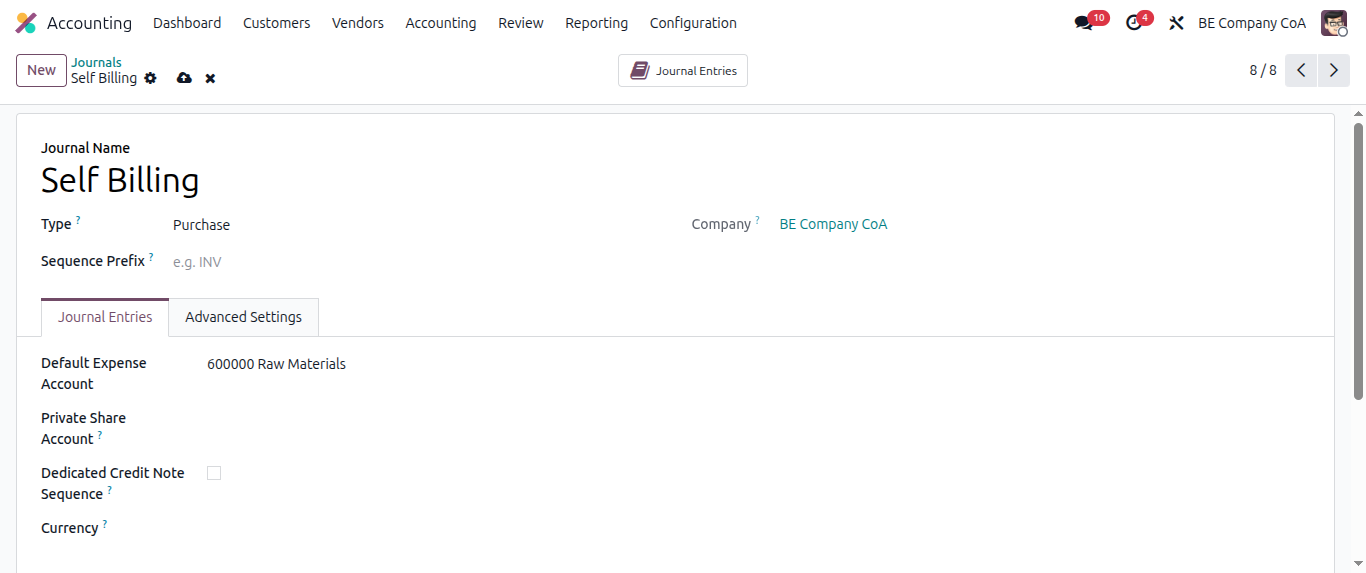
Task: Click the New button
Action: tap(41, 70)
